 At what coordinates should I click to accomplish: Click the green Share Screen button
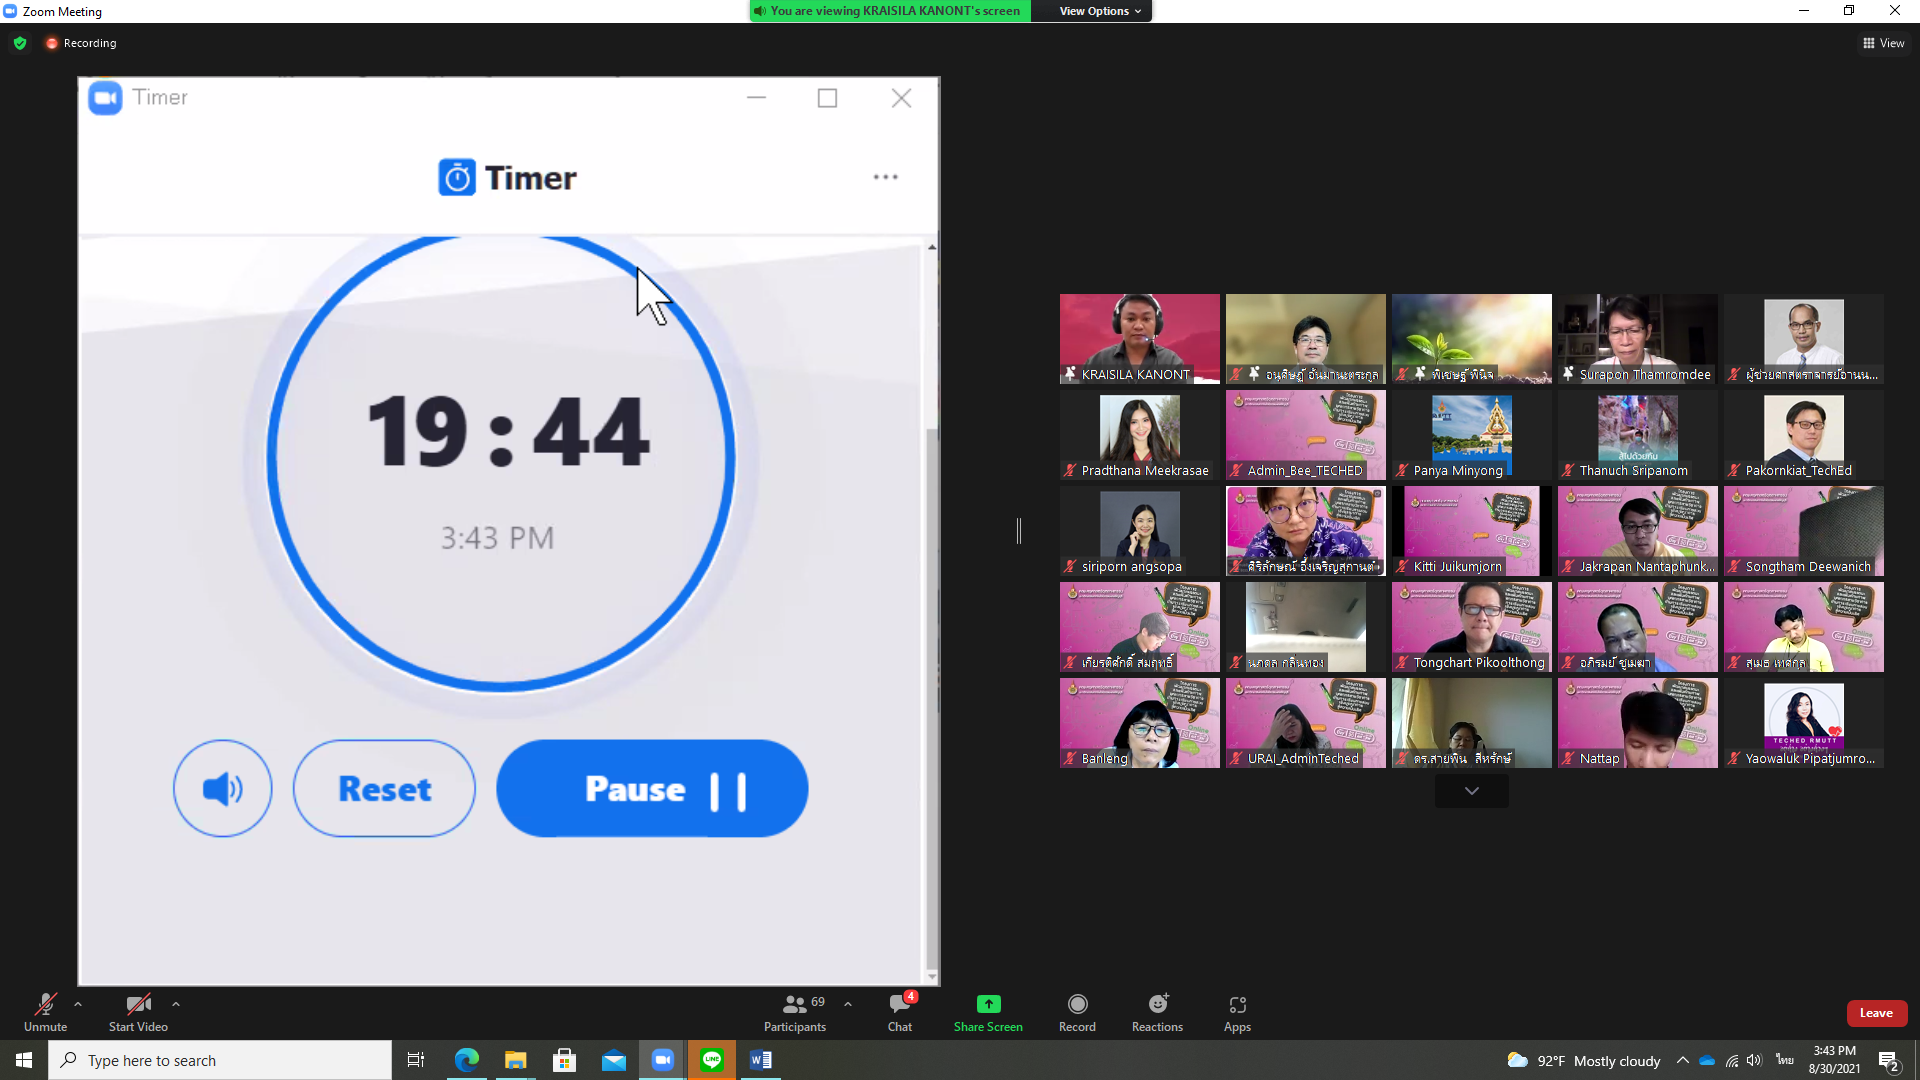pyautogui.click(x=988, y=1012)
